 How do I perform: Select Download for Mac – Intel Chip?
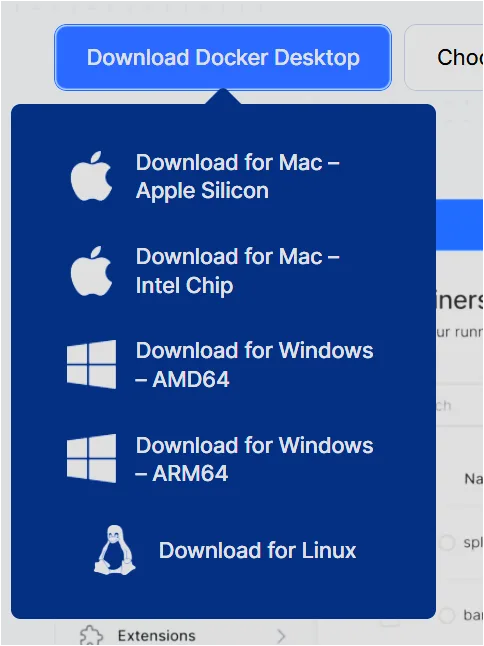(238, 271)
